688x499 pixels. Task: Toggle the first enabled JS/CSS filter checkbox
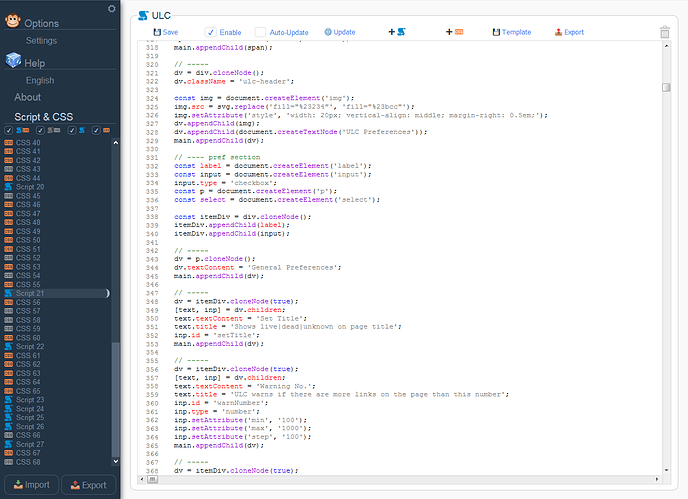pyautogui.click(x=9, y=130)
